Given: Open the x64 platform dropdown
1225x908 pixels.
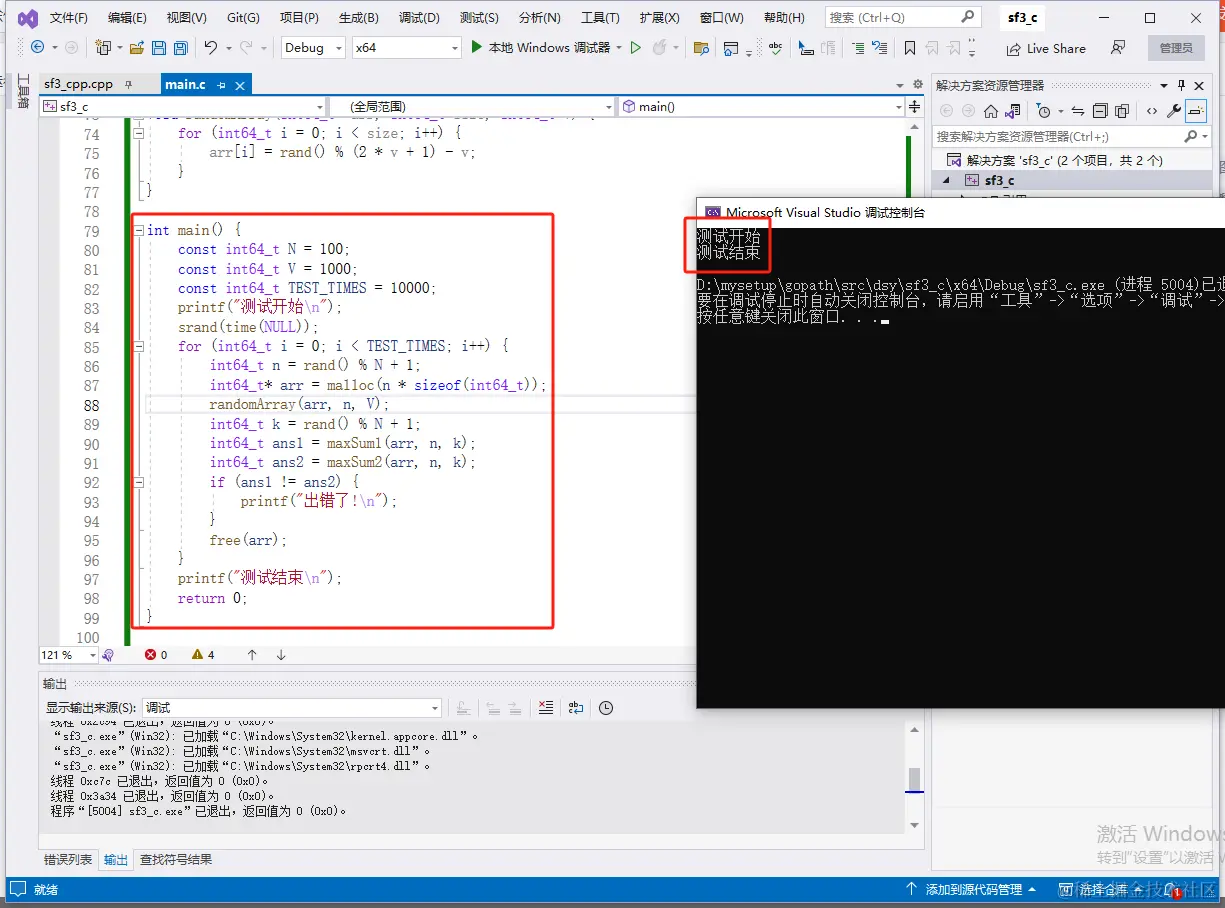Looking at the screenshot, I should coord(406,48).
